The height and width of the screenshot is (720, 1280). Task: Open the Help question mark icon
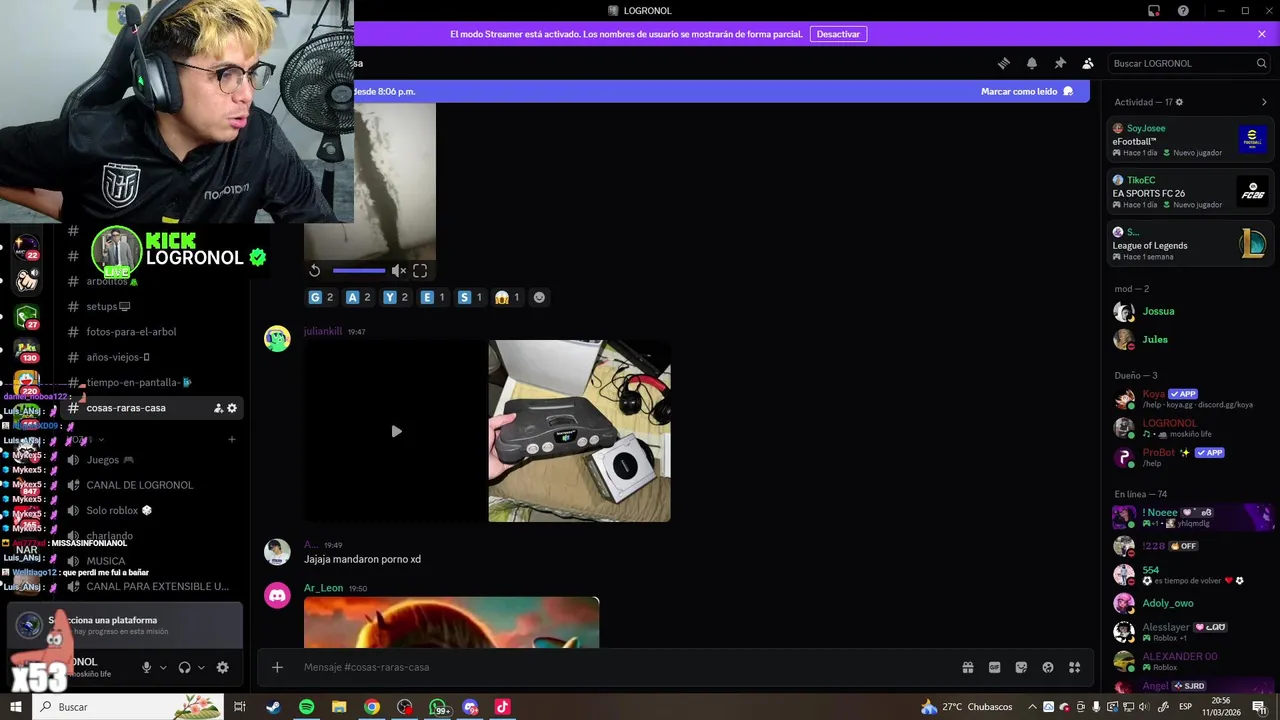click(1183, 11)
